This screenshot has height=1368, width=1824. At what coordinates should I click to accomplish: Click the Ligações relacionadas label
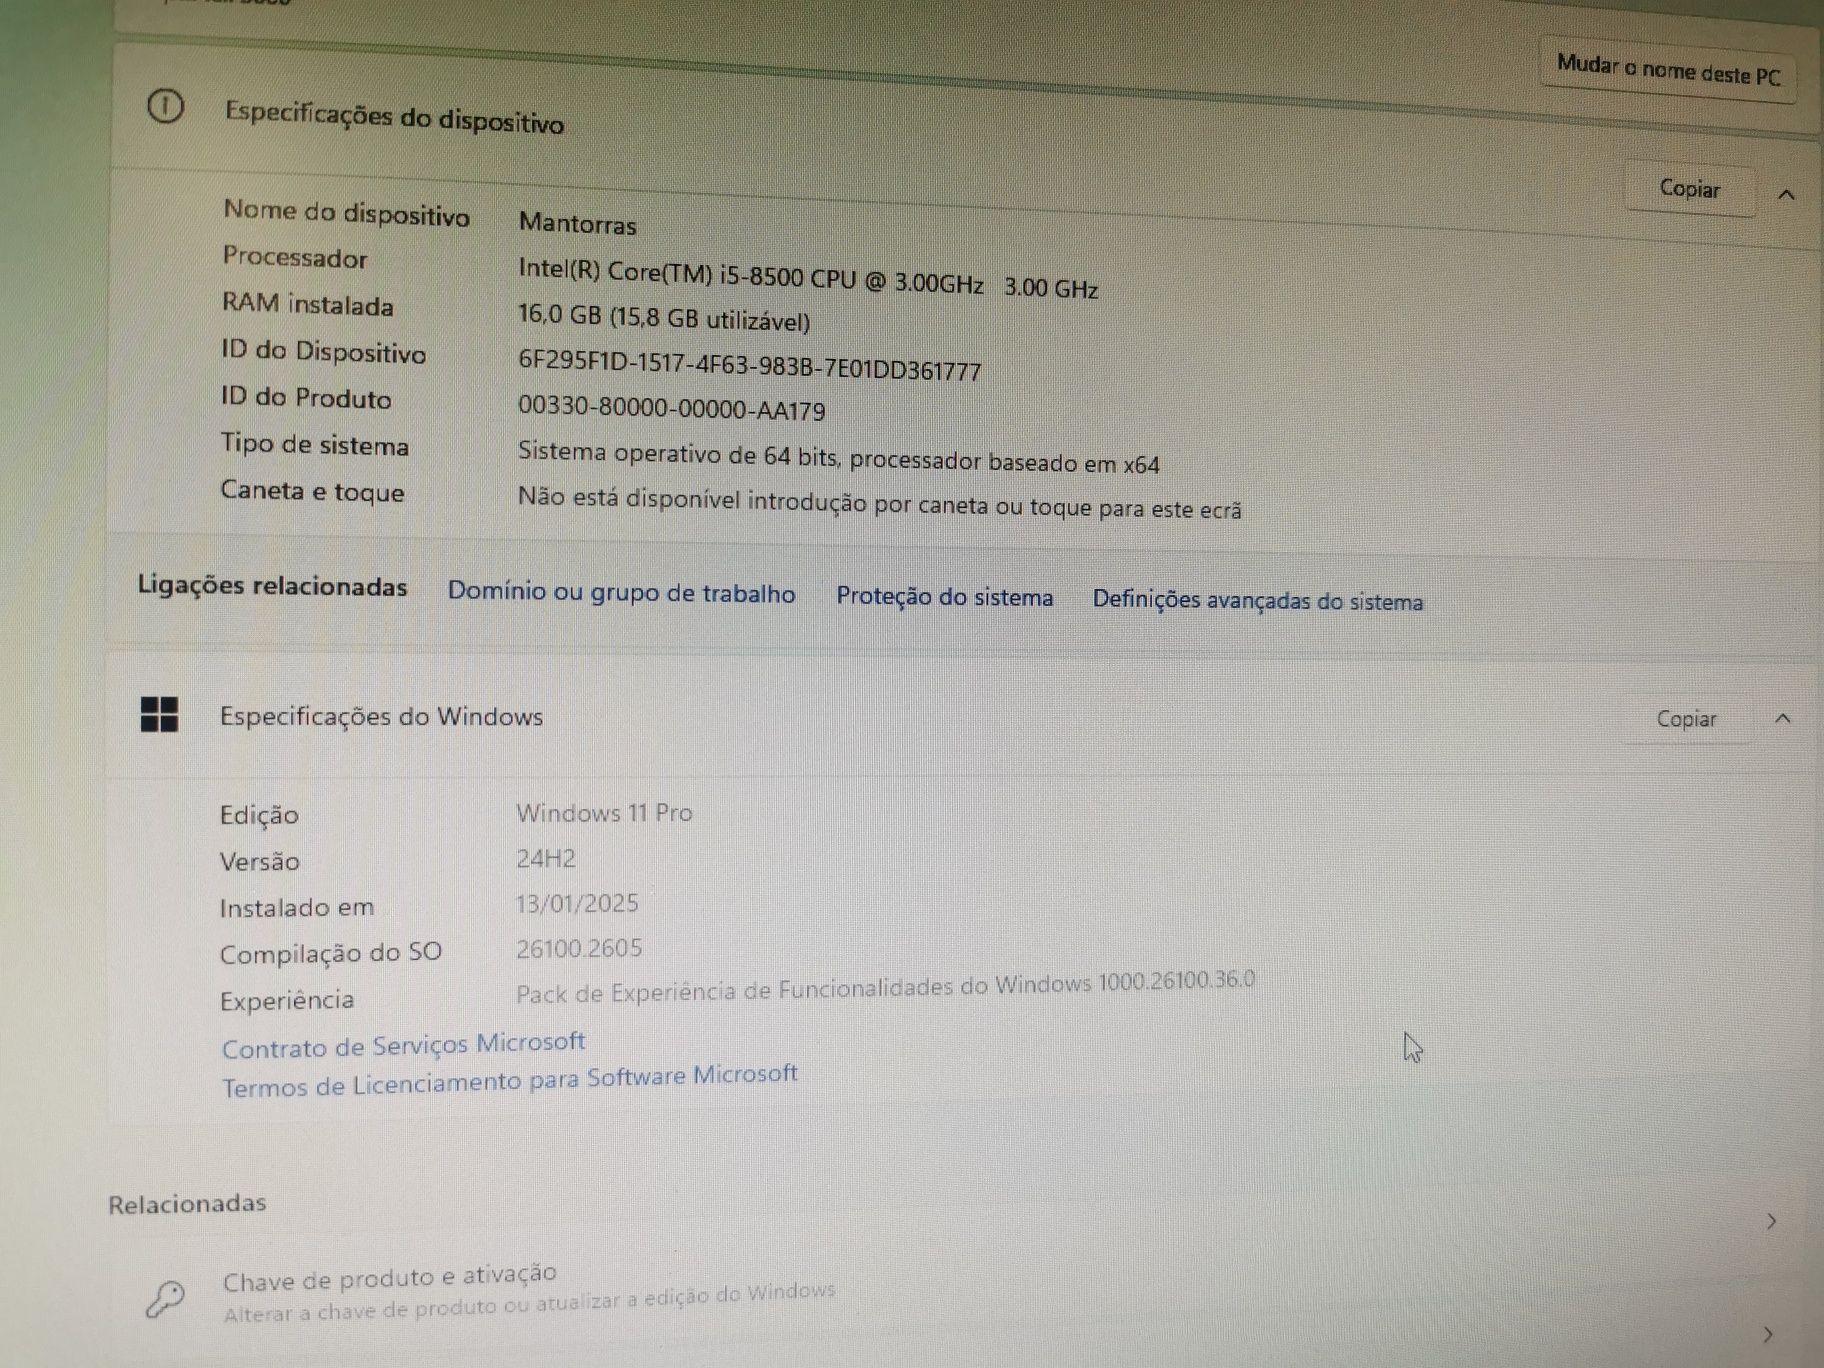tap(272, 586)
